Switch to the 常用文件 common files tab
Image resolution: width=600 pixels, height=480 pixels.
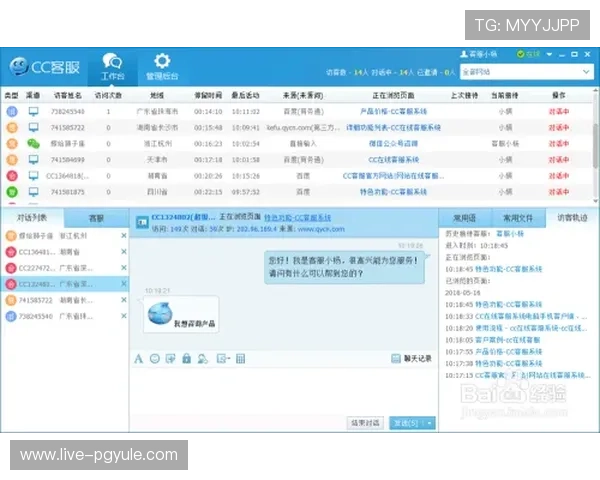tap(518, 218)
